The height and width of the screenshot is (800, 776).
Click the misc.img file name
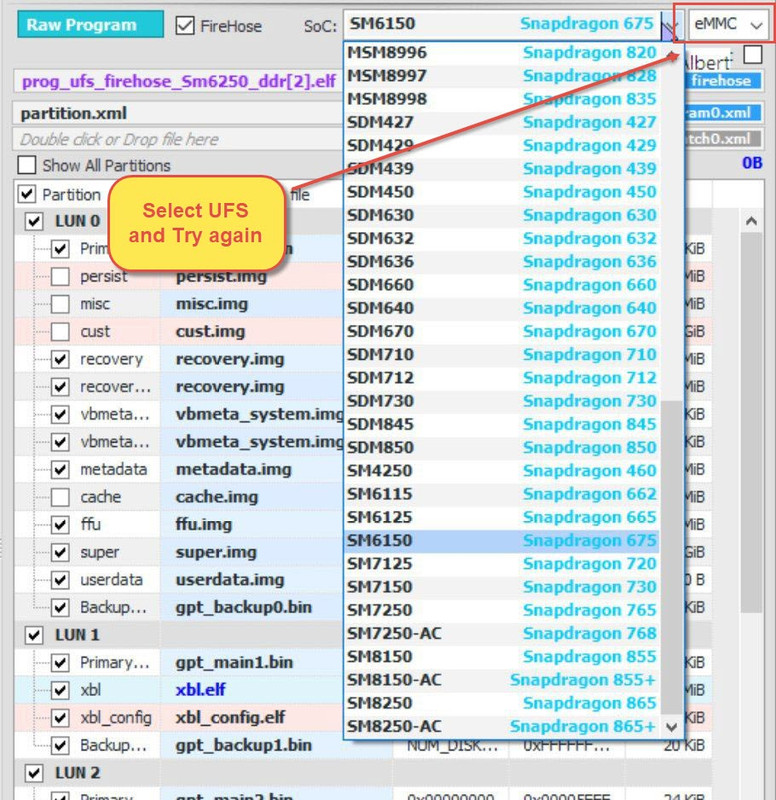coord(212,304)
